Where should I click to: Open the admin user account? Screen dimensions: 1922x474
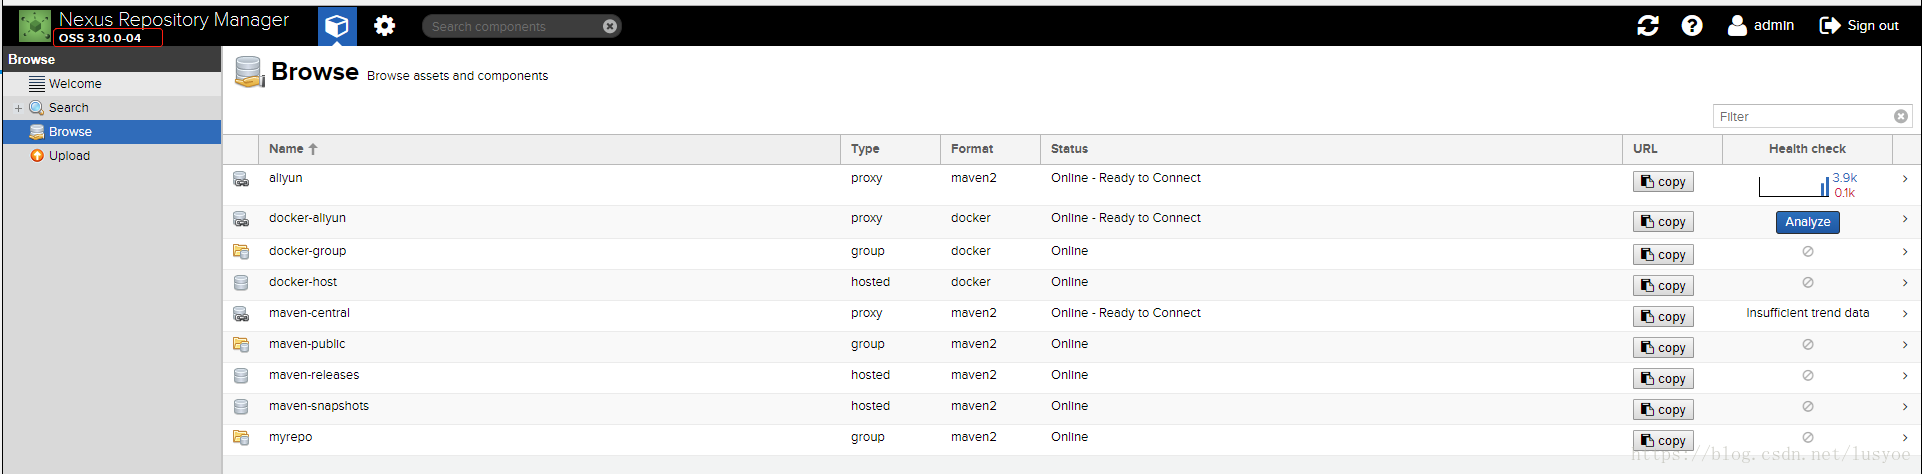1761,26
